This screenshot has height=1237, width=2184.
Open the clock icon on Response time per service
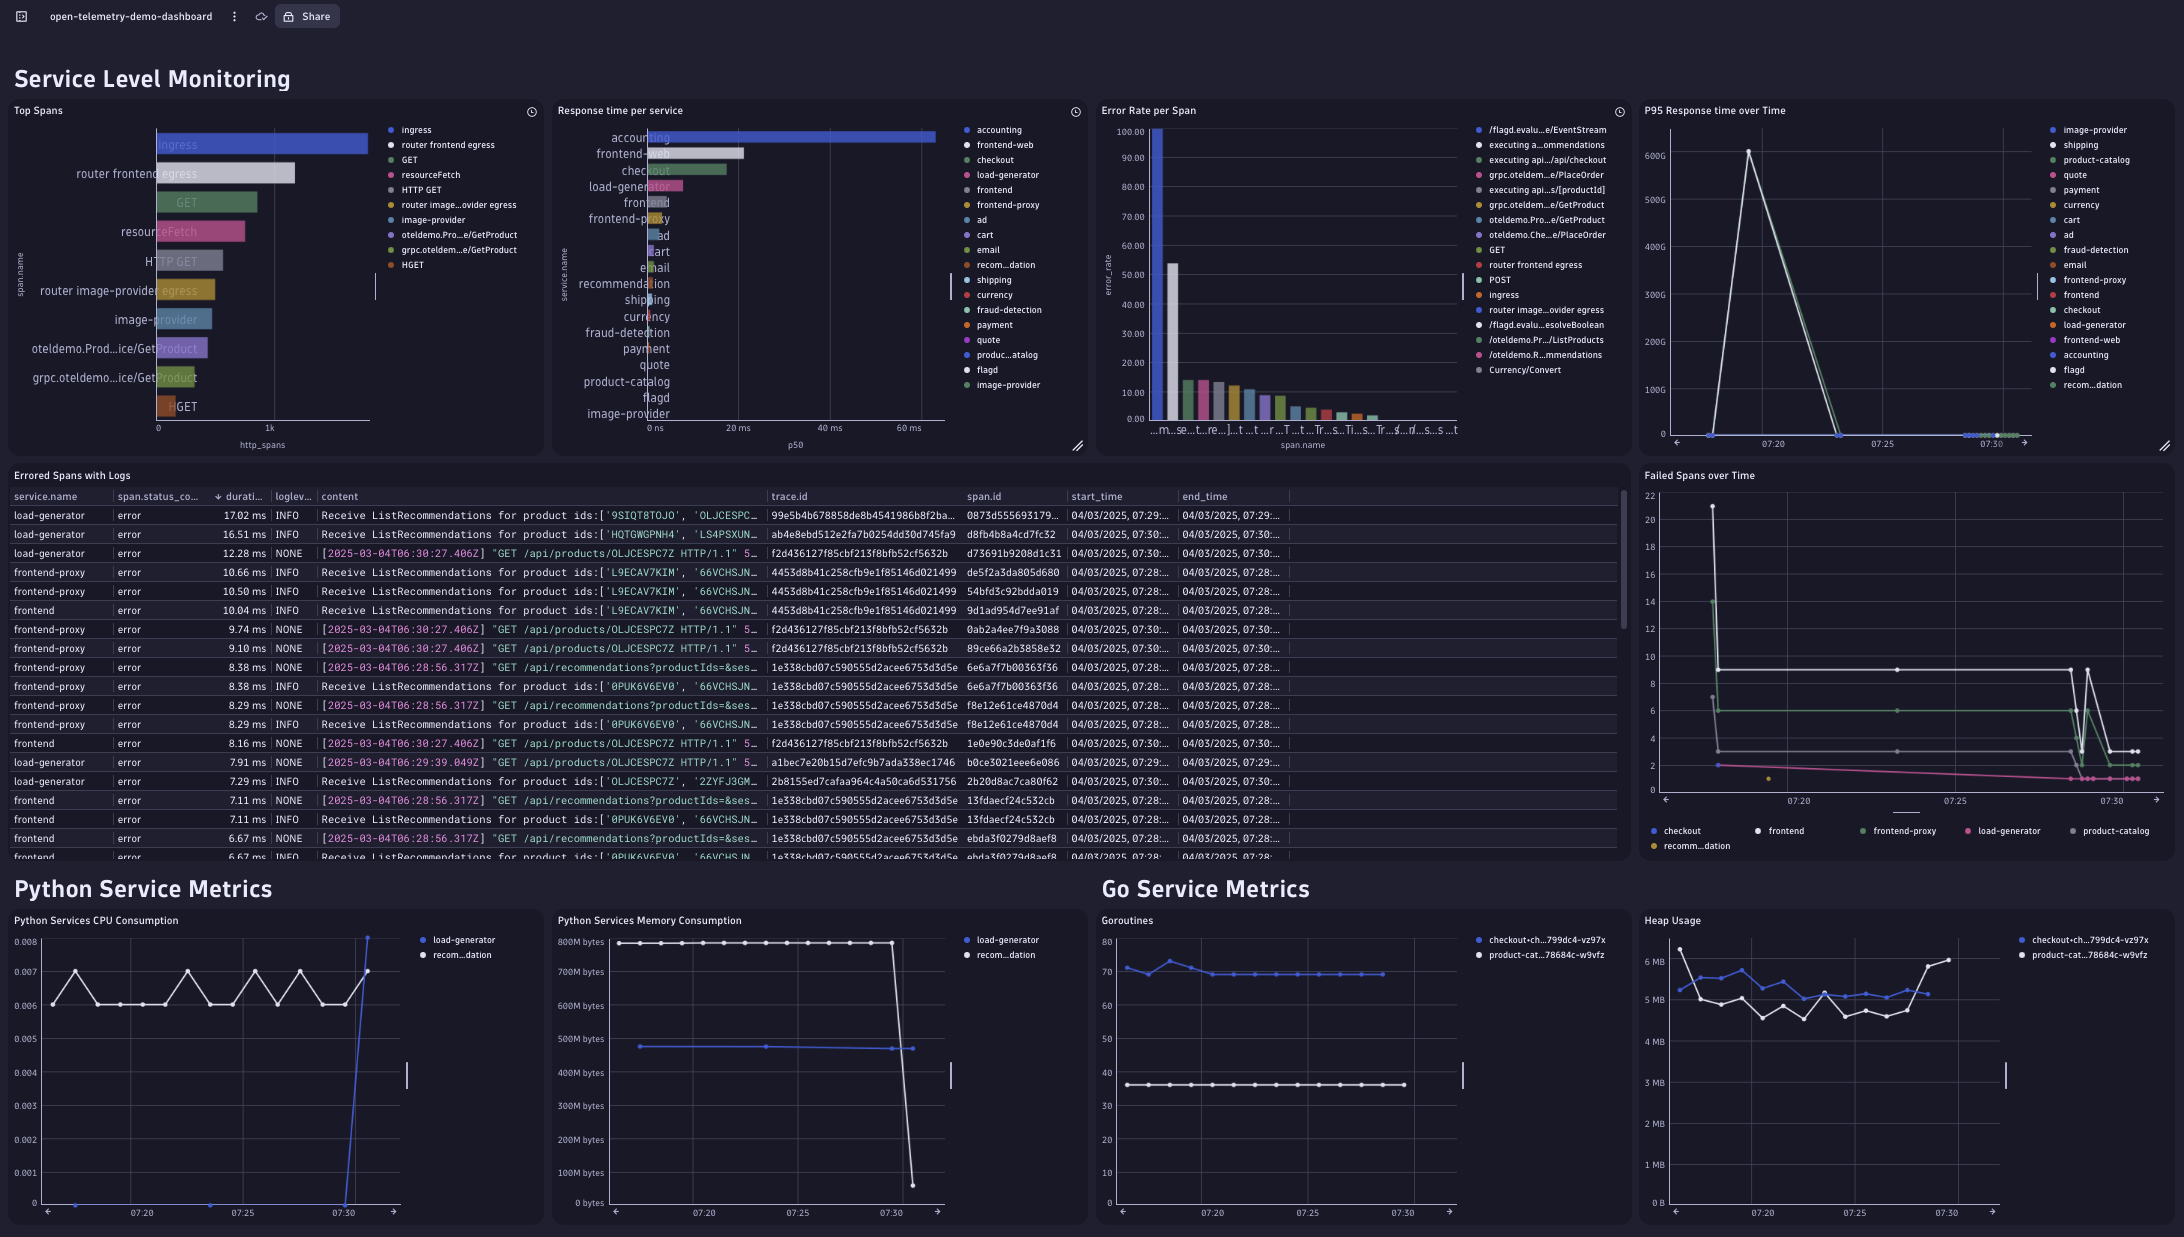click(1076, 112)
